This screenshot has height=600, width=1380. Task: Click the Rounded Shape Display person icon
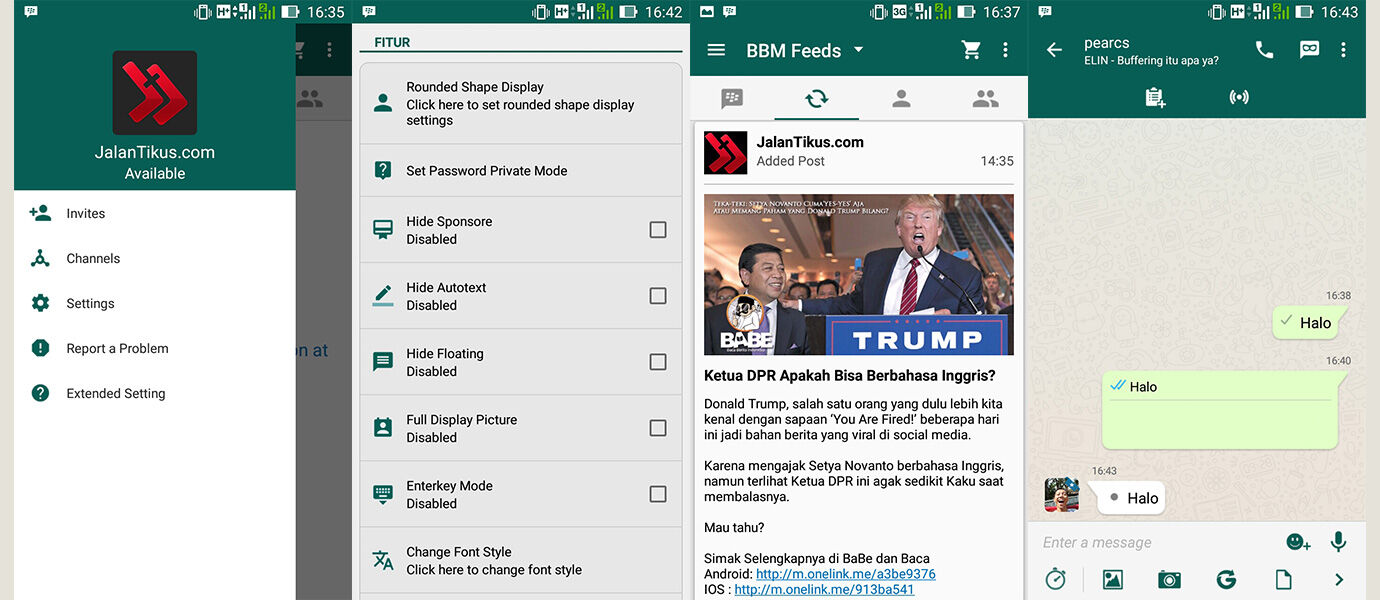click(x=383, y=103)
